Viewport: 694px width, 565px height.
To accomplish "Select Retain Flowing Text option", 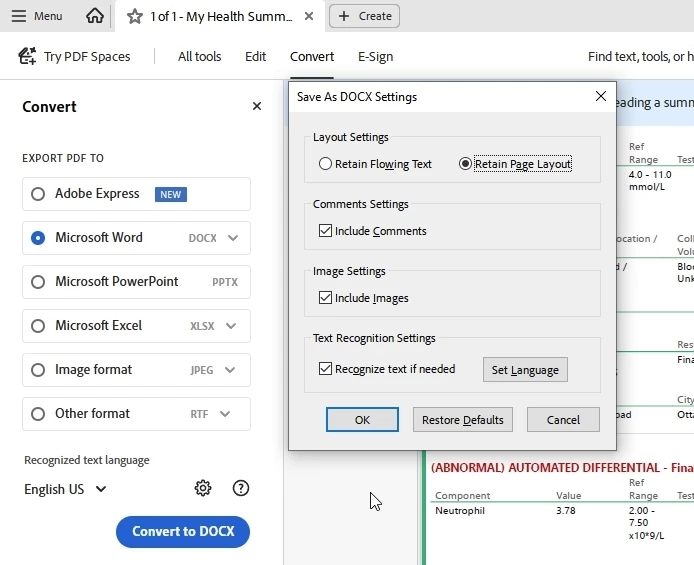I will [x=325, y=164].
